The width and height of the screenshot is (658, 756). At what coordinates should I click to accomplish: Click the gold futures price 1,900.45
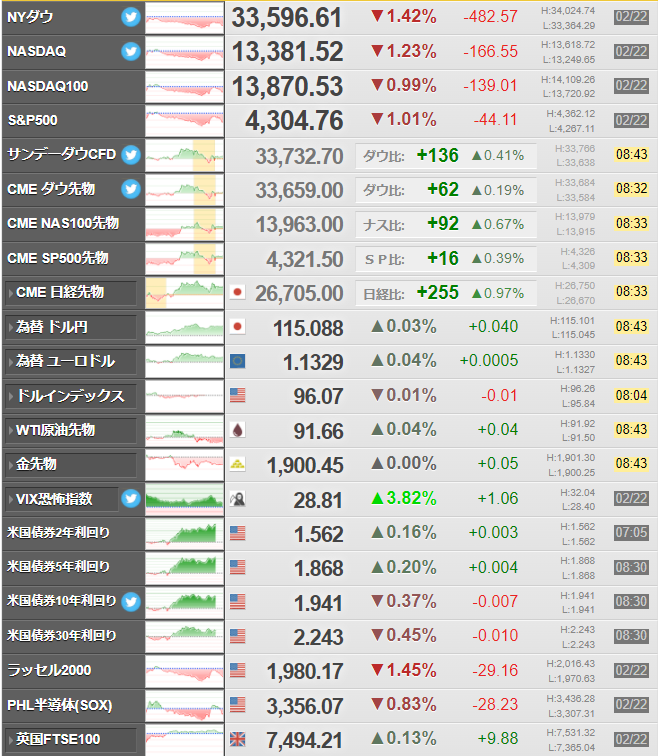pos(305,466)
